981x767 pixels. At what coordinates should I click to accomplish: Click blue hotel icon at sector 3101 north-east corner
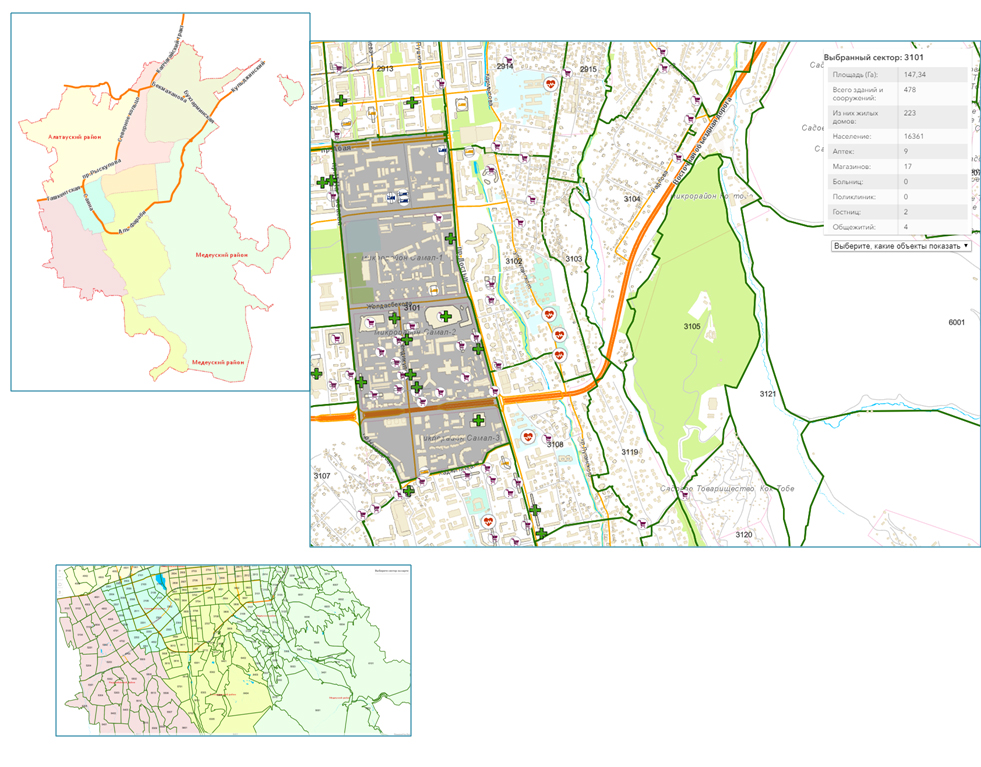(442, 150)
